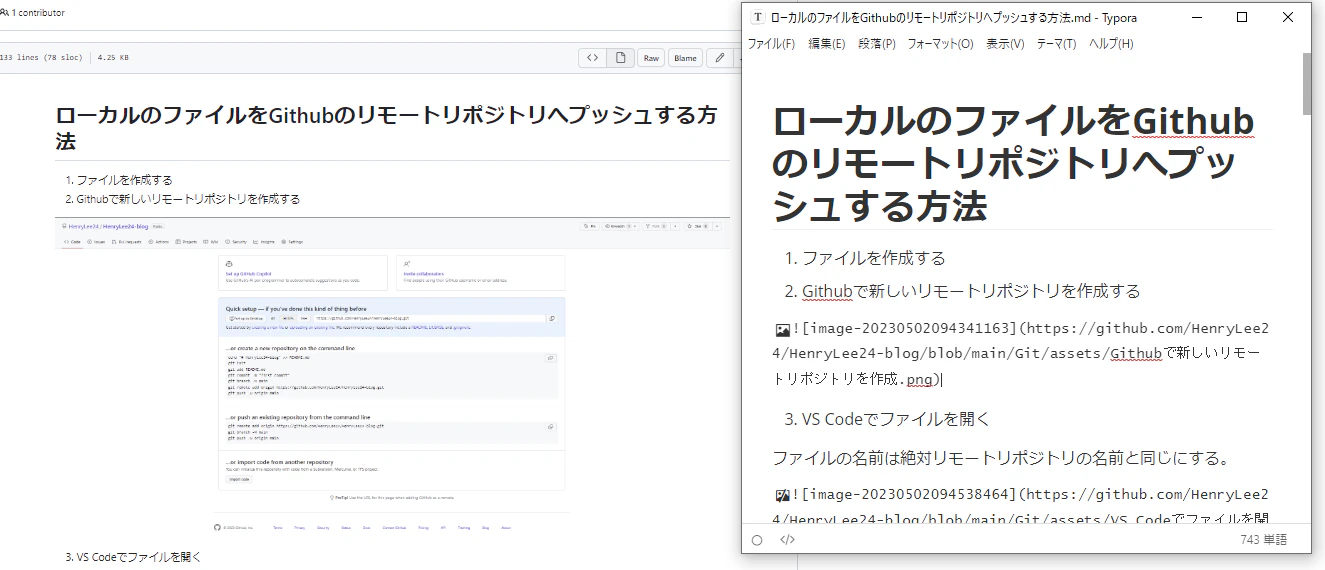Open Typora's 段落(P) menu
This screenshot has width=1325, height=570.
pos(877,44)
